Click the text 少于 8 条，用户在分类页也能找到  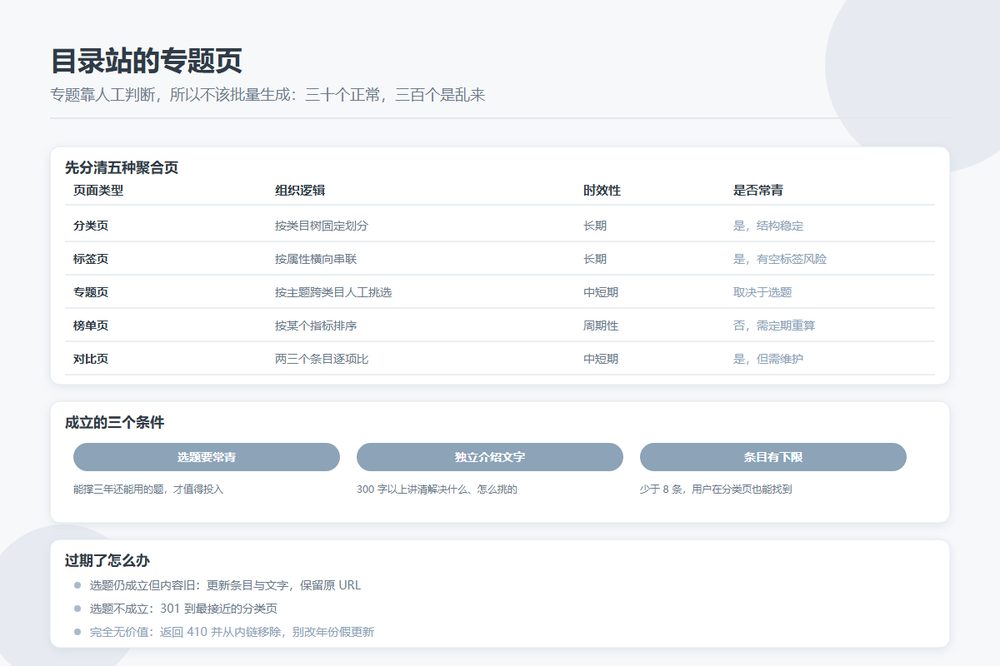click(x=716, y=489)
